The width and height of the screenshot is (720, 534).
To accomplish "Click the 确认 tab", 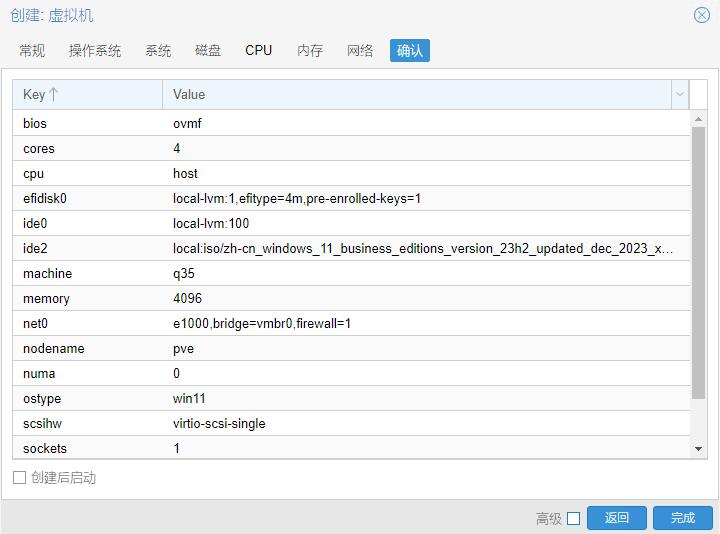I will (410, 50).
